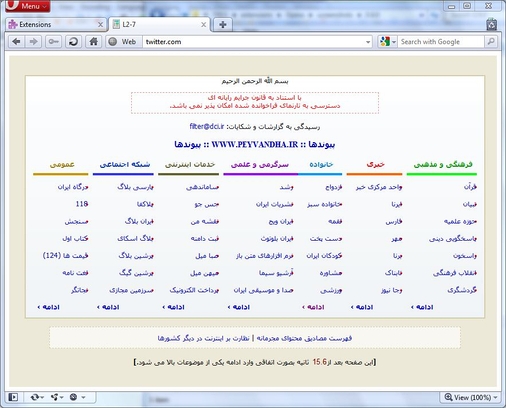506x408 pixels.
Task: Click the zoom magnifier View icon
Action: point(448,397)
